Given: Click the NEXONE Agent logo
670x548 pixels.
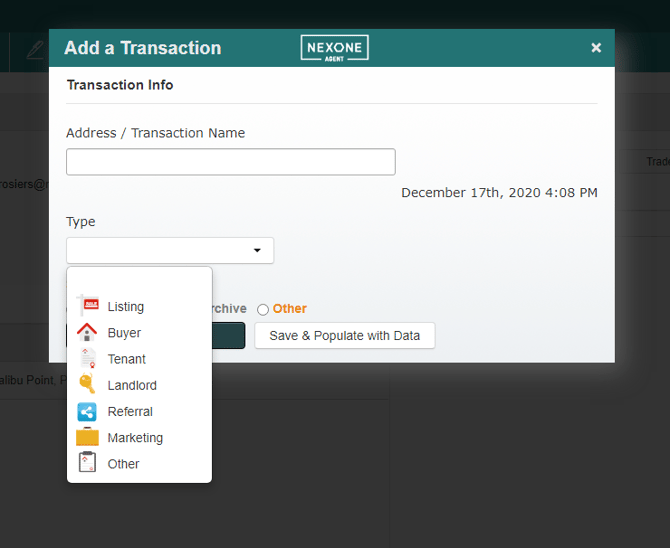Looking at the screenshot, I should 334,48.
